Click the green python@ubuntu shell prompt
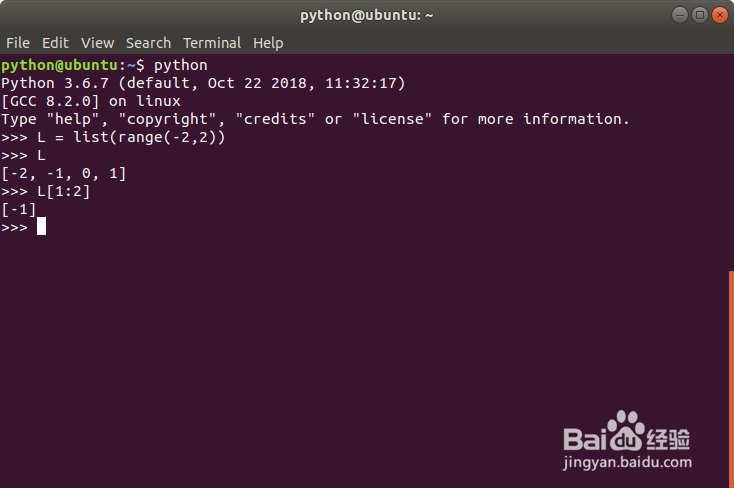This screenshot has width=734, height=488. tap(63, 65)
